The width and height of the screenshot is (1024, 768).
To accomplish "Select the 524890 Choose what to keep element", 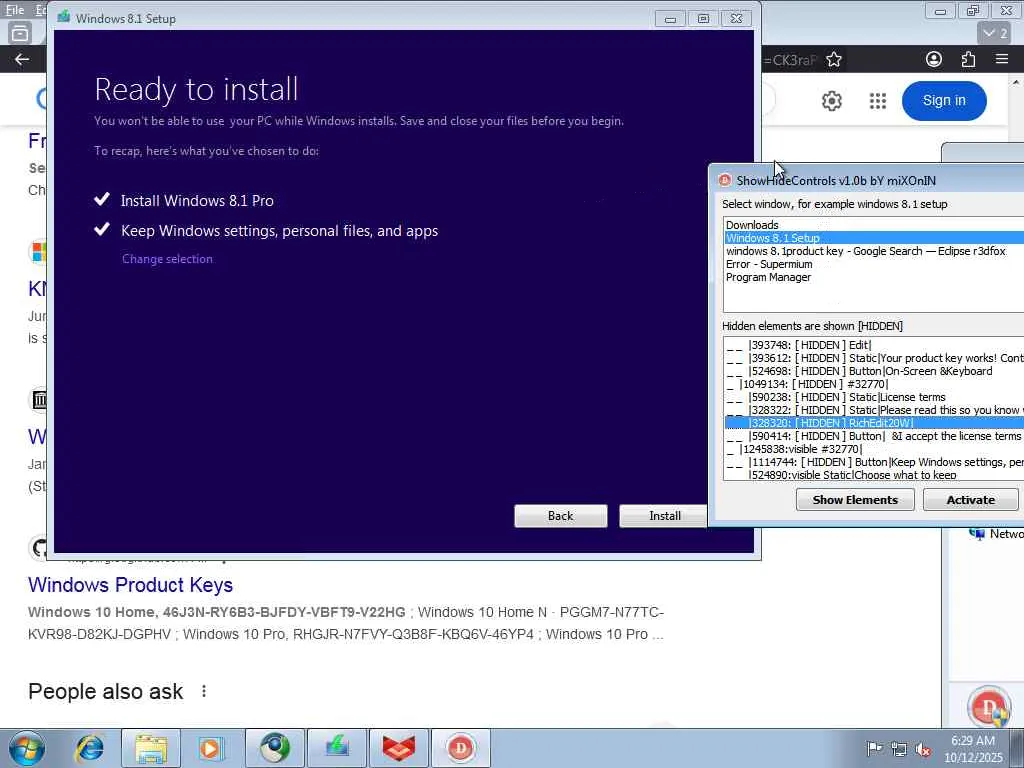I will [874, 475].
